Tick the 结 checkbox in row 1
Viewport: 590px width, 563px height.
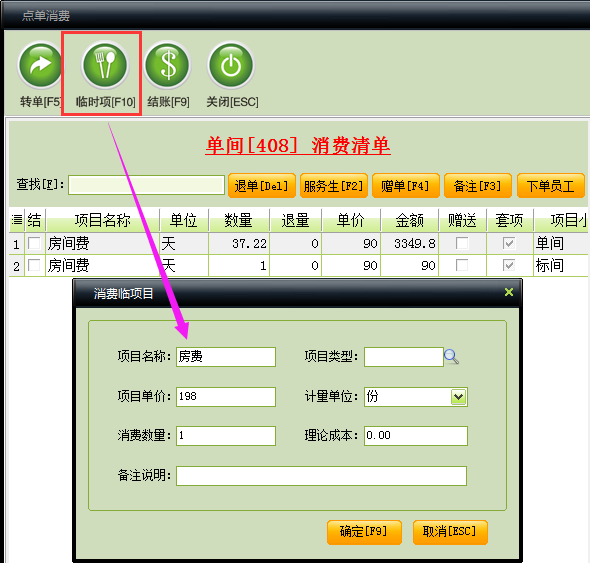[34, 243]
